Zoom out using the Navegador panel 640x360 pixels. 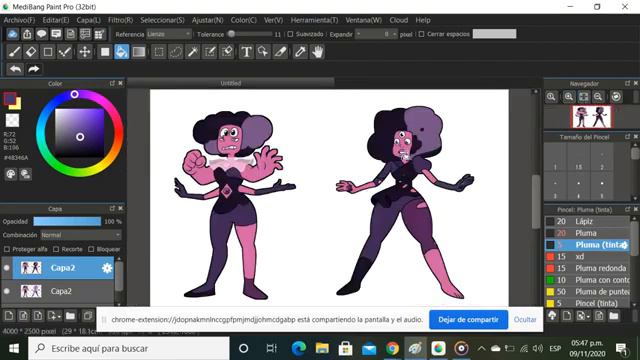pyautogui.click(x=598, y=97)
